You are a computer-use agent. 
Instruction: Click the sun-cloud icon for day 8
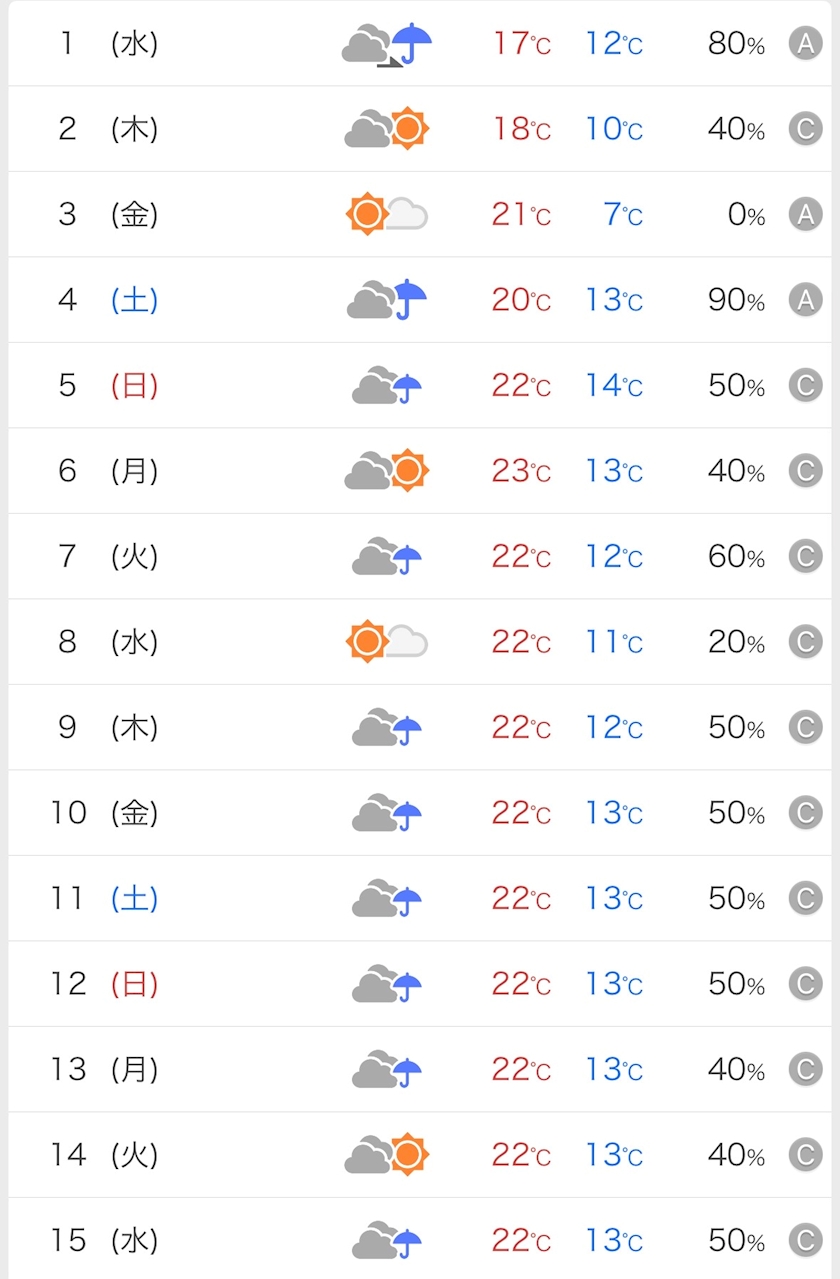point(386,642)
